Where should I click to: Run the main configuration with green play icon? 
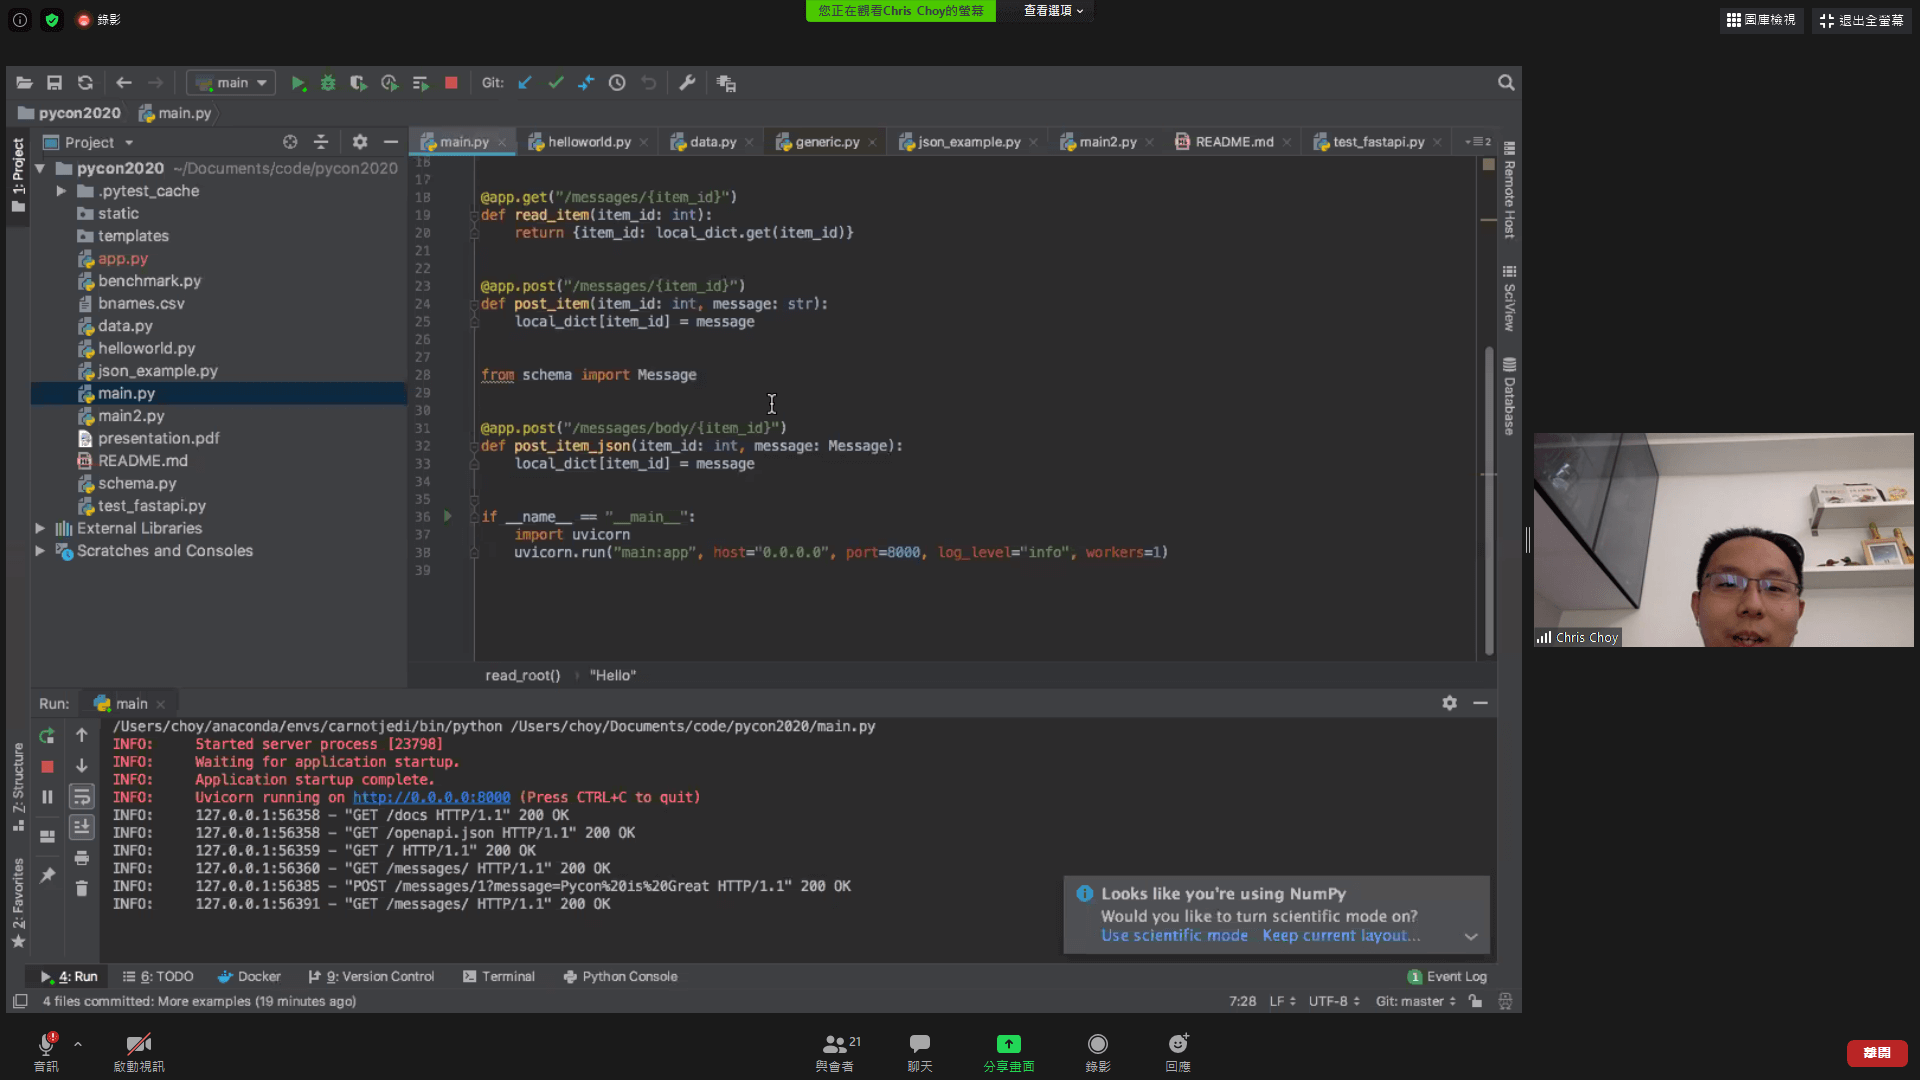298,83
